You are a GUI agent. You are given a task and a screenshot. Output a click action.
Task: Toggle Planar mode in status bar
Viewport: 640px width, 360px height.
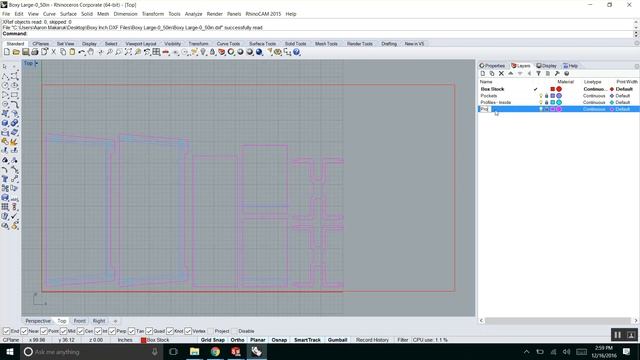click(258, 340)
